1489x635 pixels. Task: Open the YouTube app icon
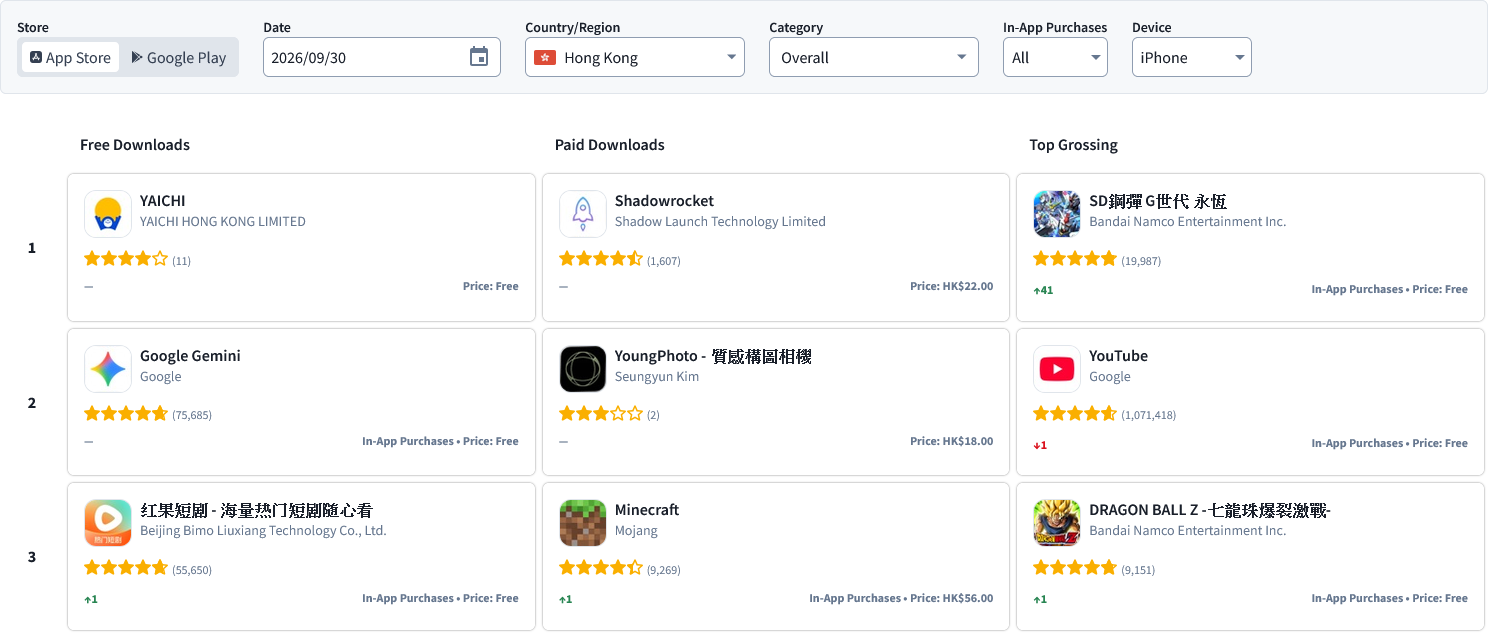pos(1057,369)
